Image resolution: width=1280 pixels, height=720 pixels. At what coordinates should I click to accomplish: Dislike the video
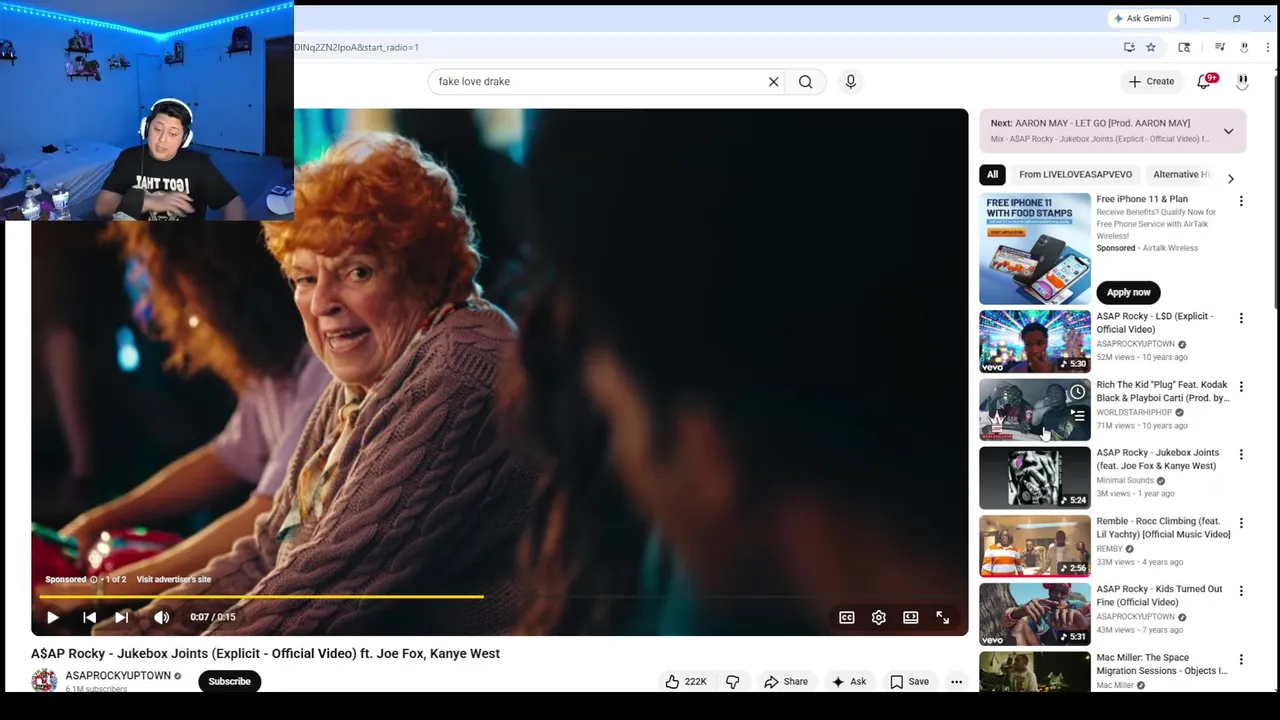click(732, 681)
